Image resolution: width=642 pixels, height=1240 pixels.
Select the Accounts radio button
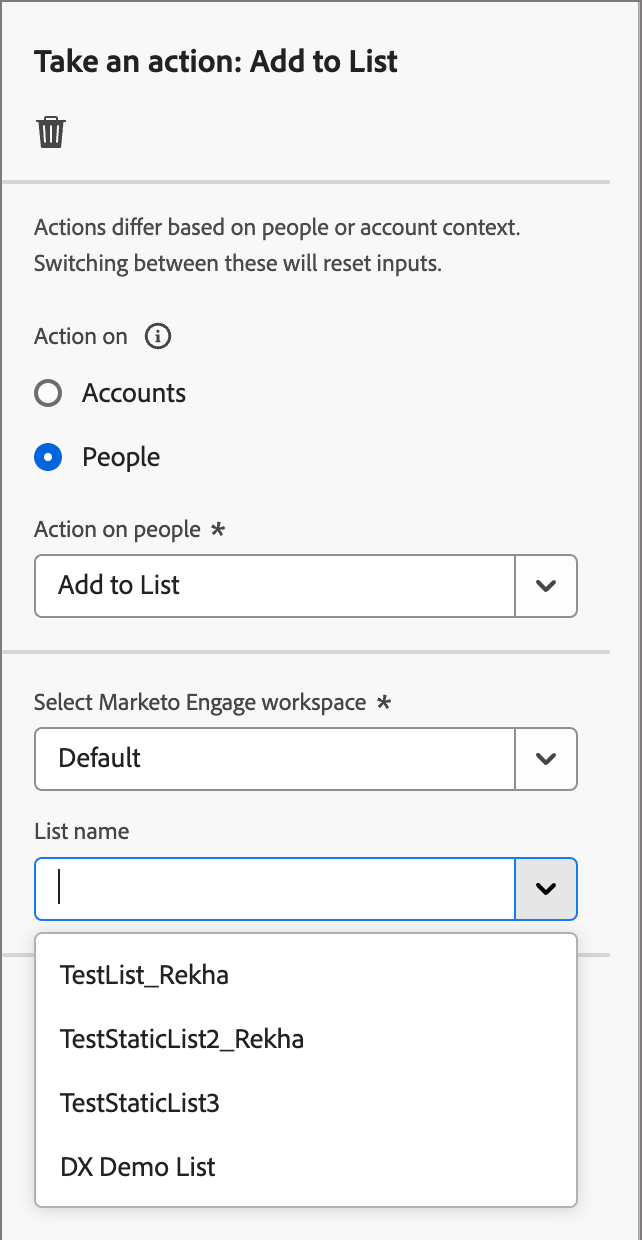48,393
